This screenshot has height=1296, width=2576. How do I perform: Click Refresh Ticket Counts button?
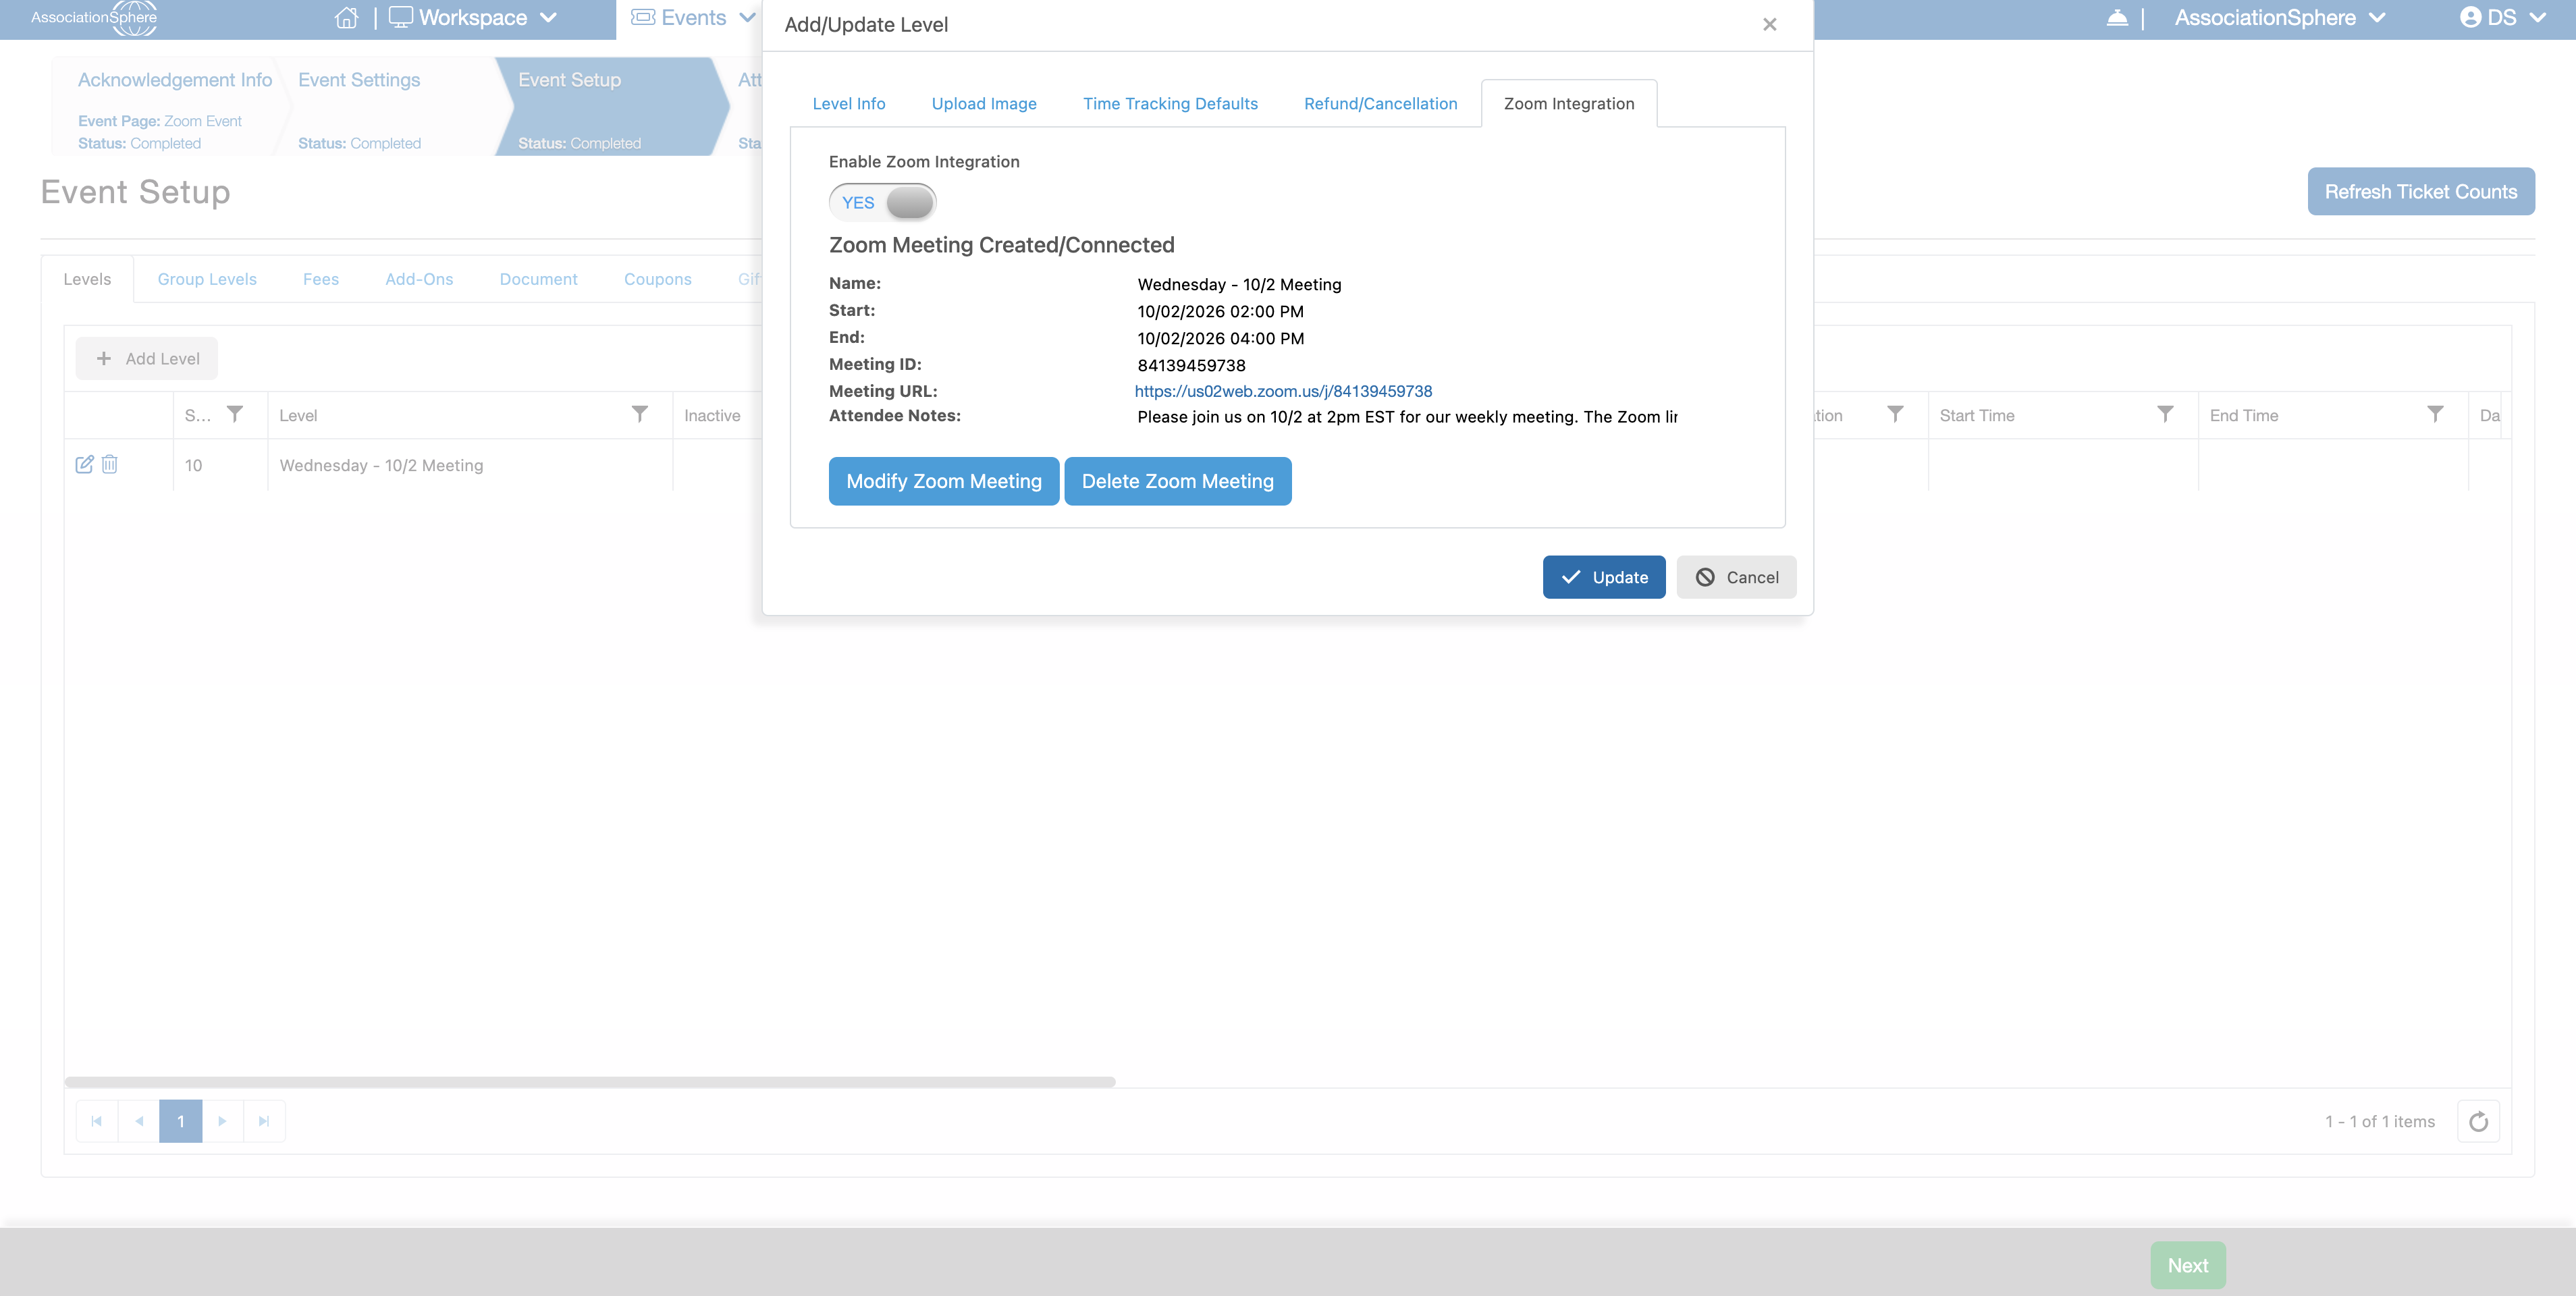coord(2420,191)
